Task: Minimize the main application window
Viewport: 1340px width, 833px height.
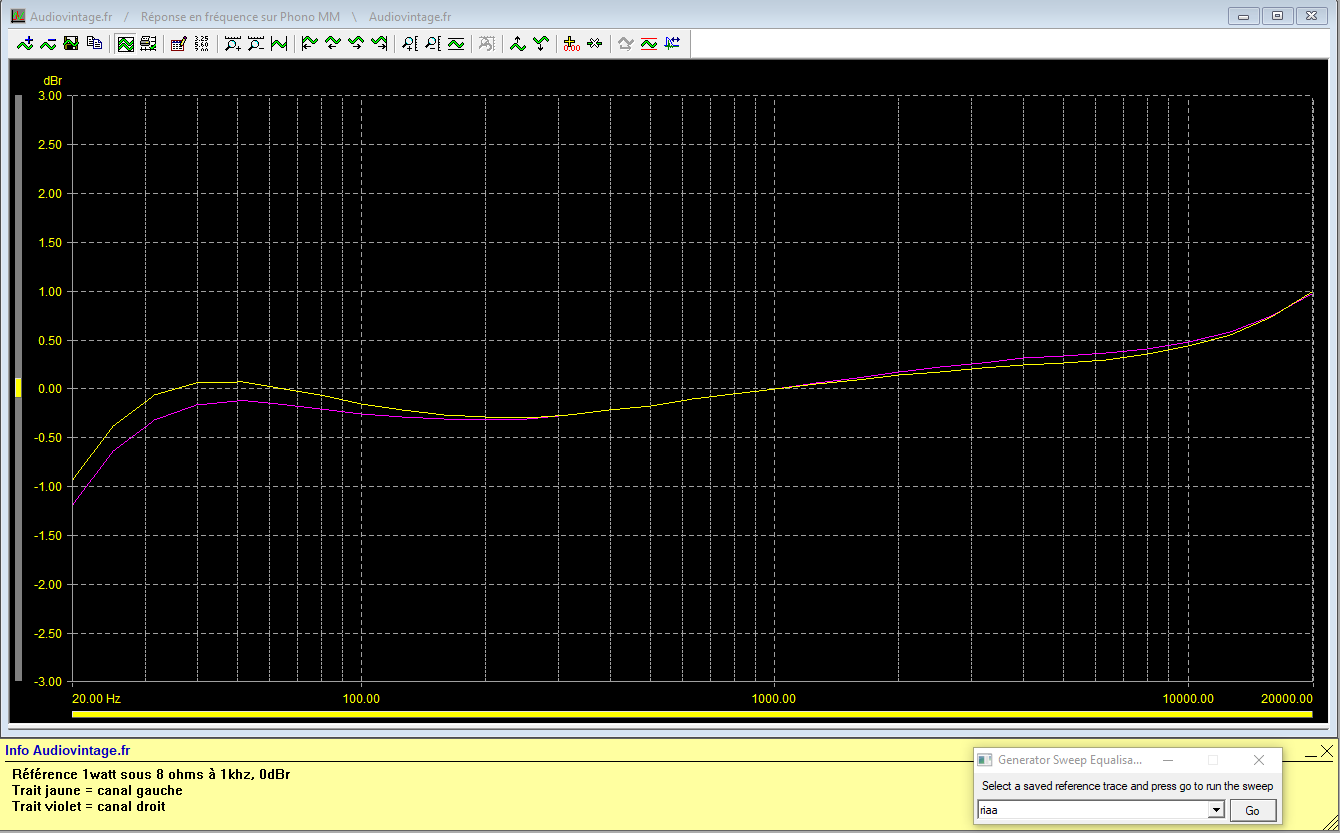Action: pos(1244,15)
